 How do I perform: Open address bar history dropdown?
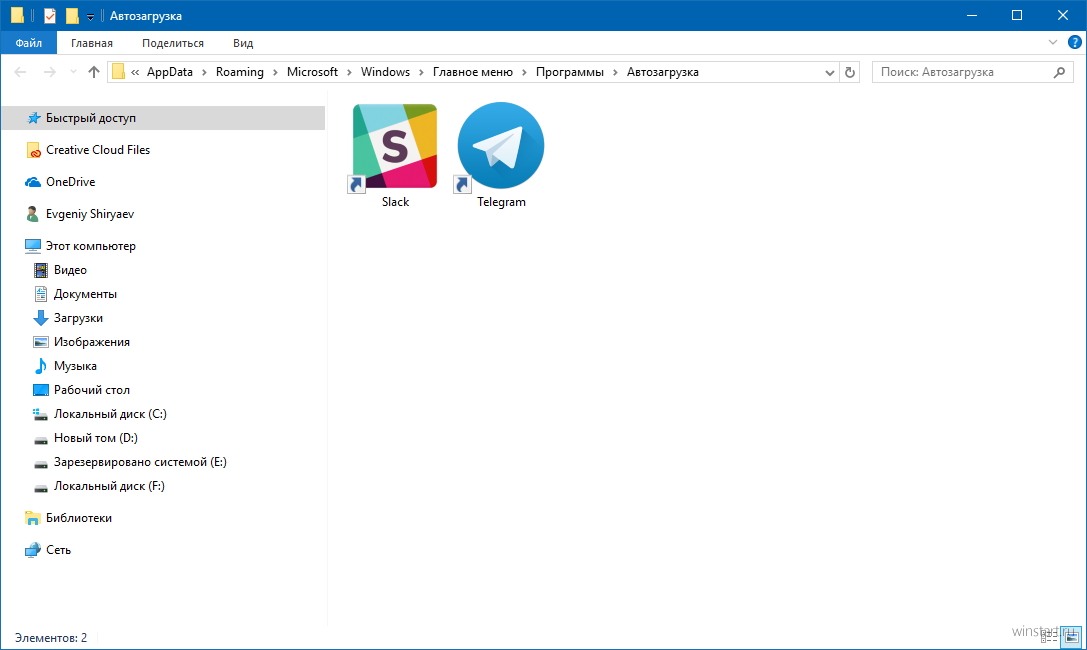point(829,72)
